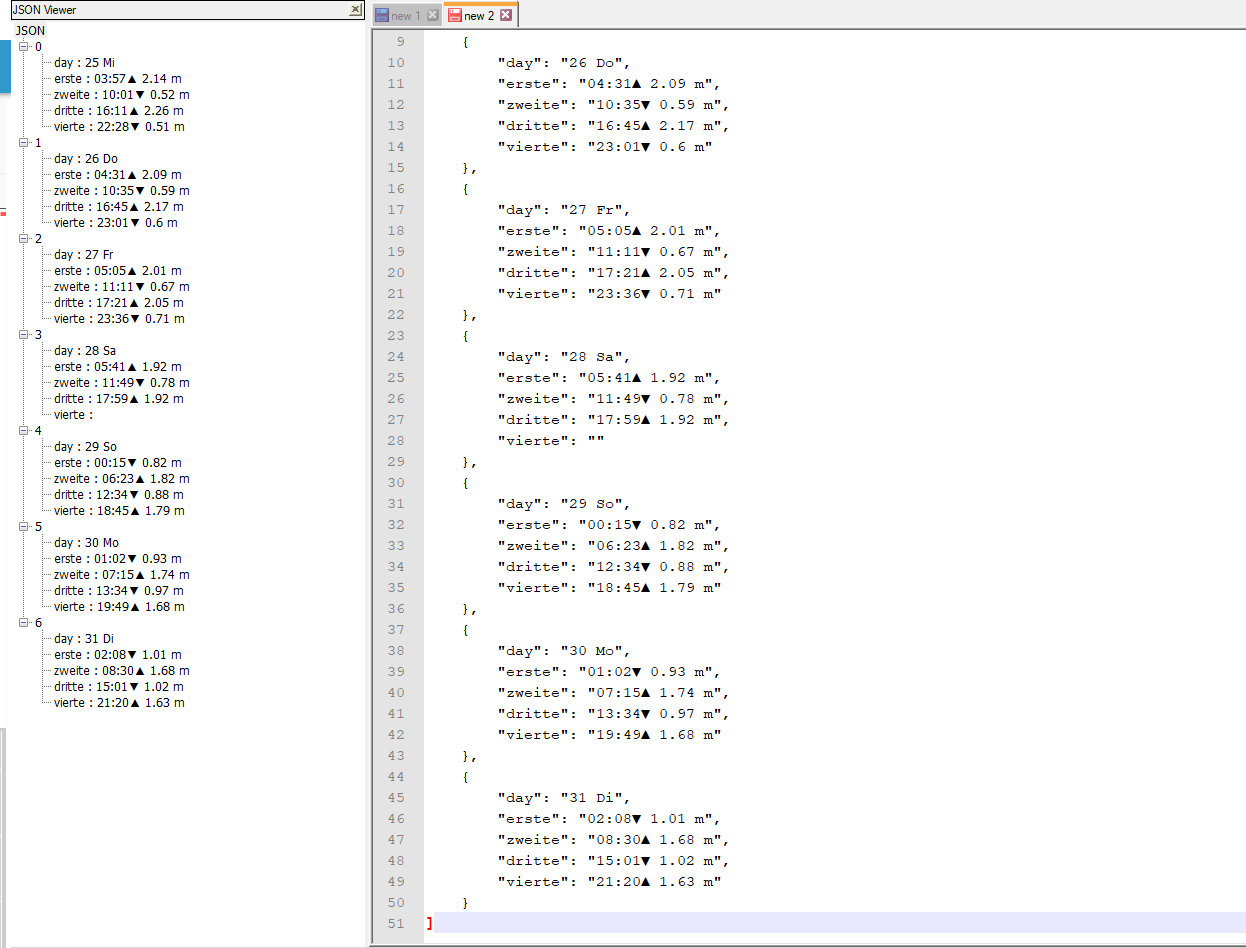Click editor line 12 '"zweite": "10:35▼ 0.59 m"'

tap(614, 105)
